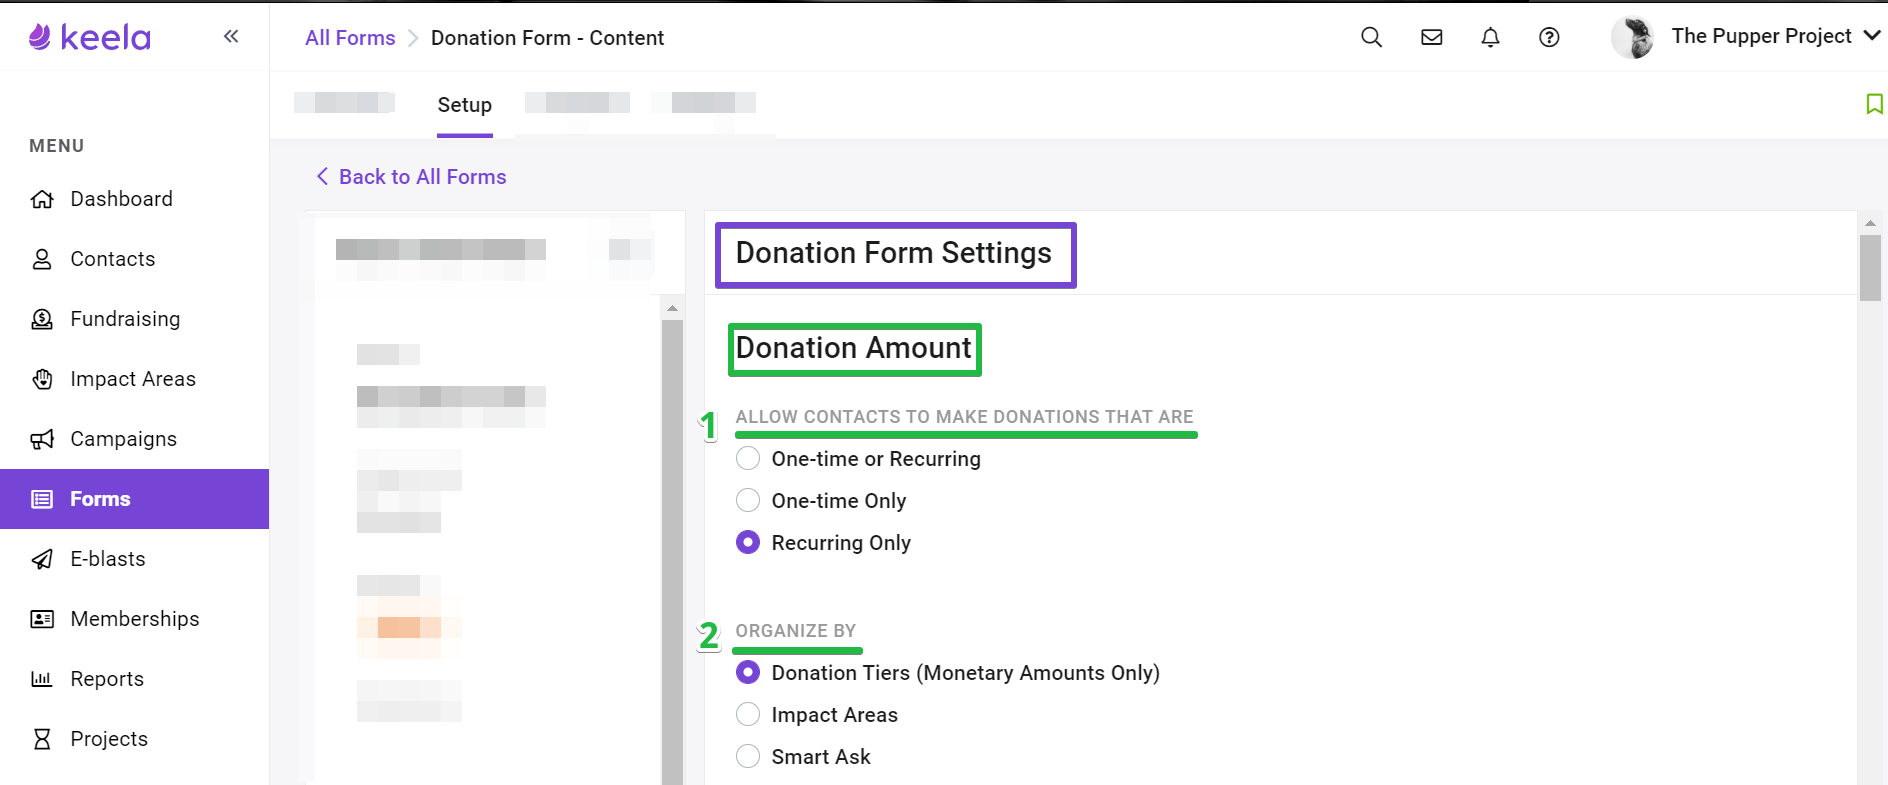The width and height of the screenshot is (1888, 785).
Task: Open Impact Areas menu item
Action: (134, 379)
